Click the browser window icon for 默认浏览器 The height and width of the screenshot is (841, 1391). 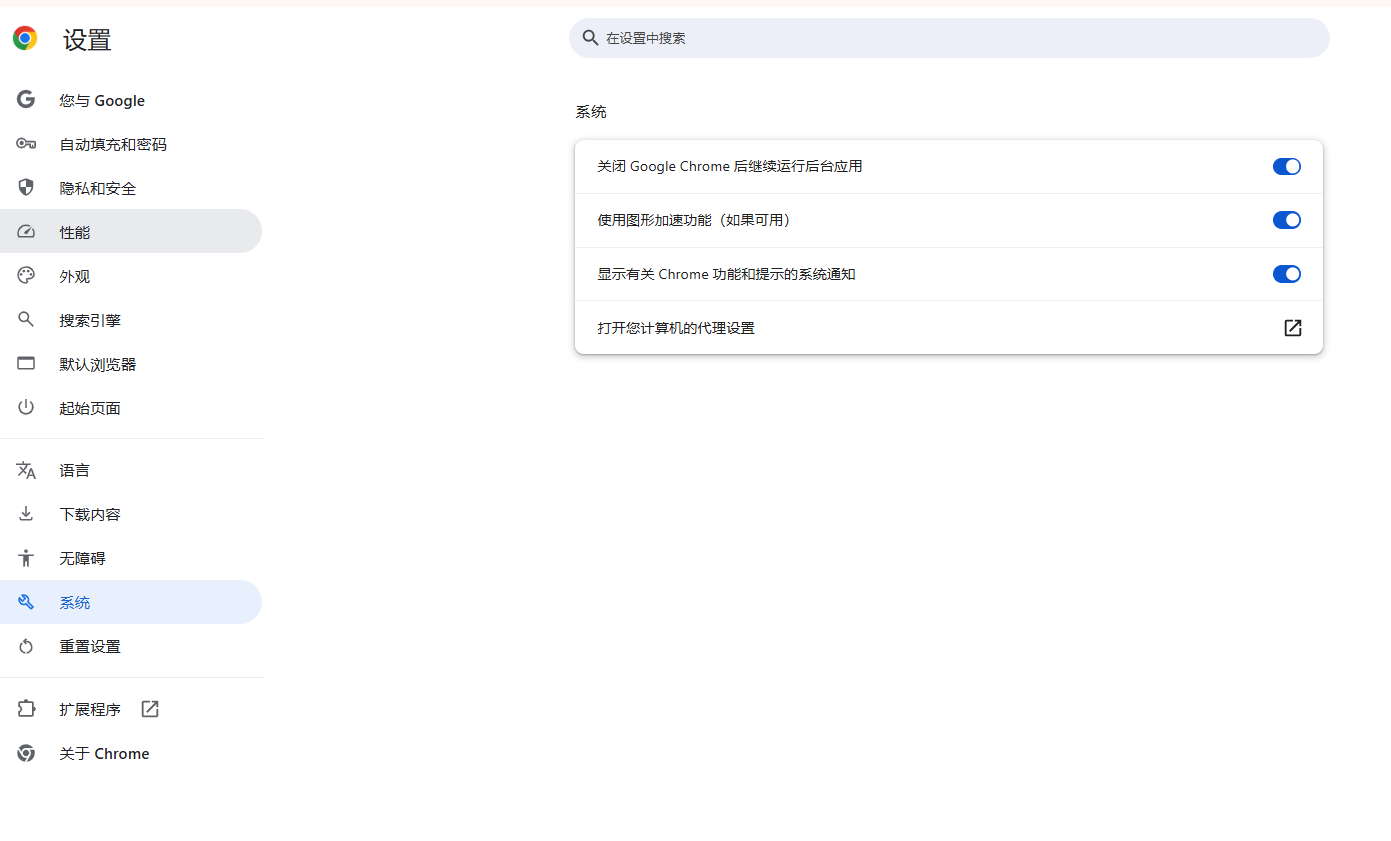pyautogui.click(x=26, y=364)
